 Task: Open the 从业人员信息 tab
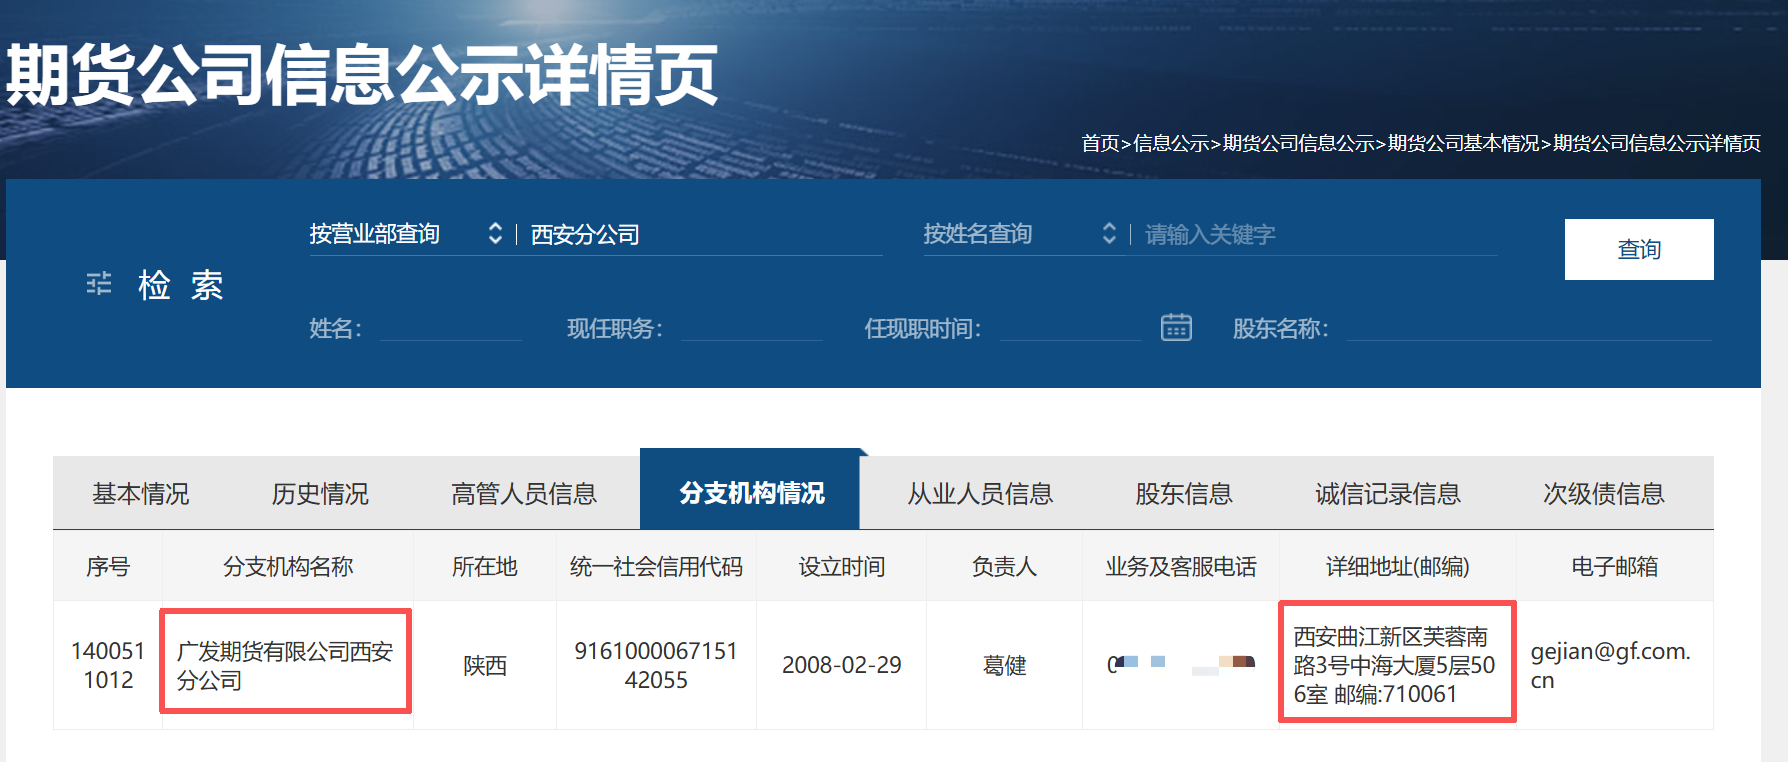(x=980, y=493)
